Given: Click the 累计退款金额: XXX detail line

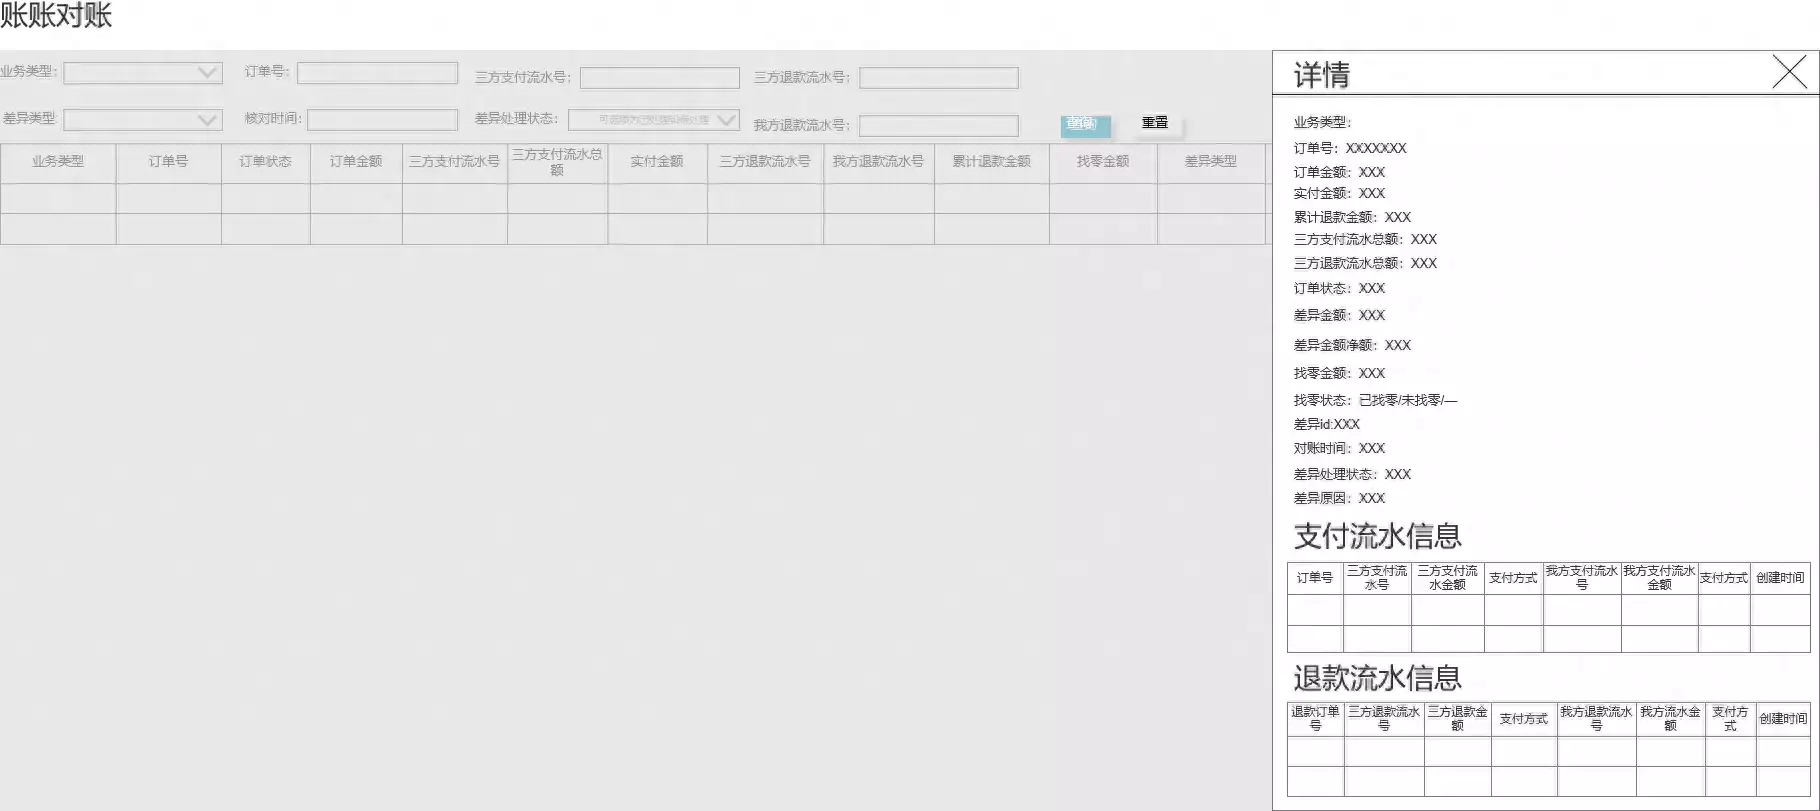Looking at the screenshot, I should (1352, 217).
